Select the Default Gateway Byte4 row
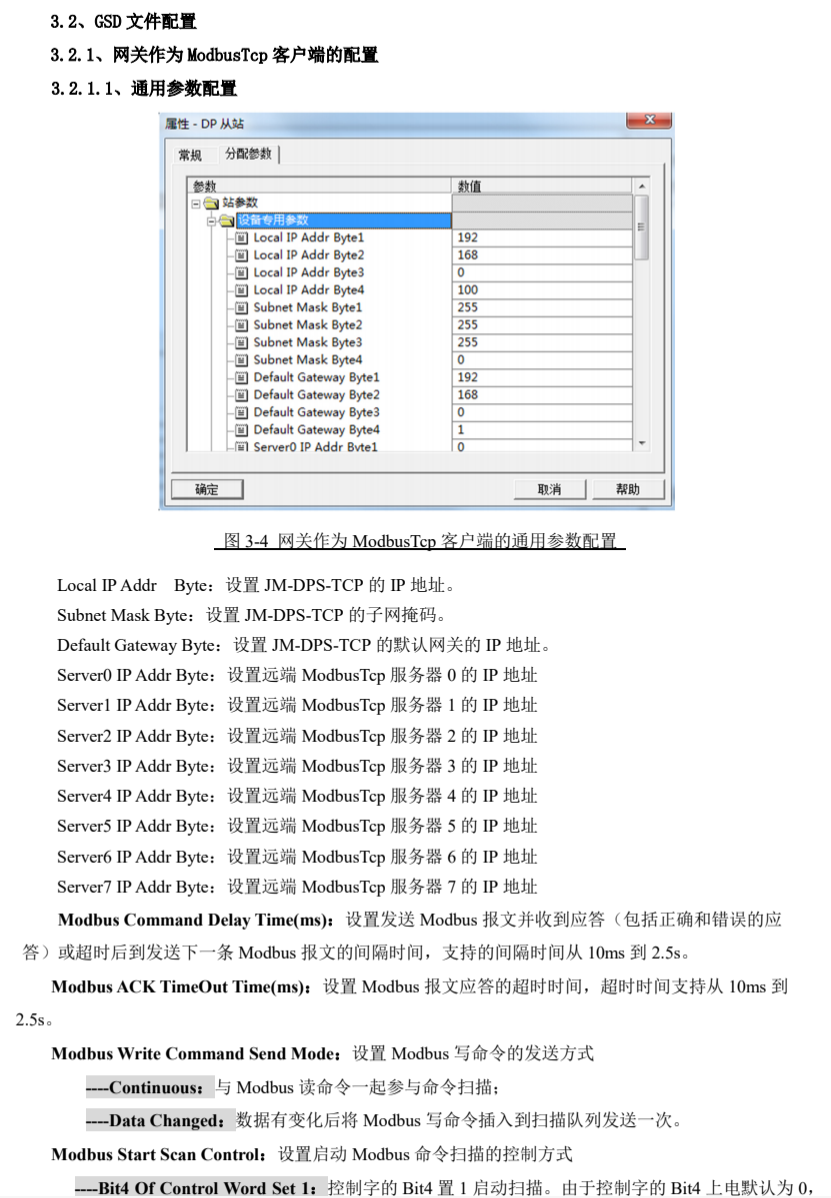 point(316,430)
